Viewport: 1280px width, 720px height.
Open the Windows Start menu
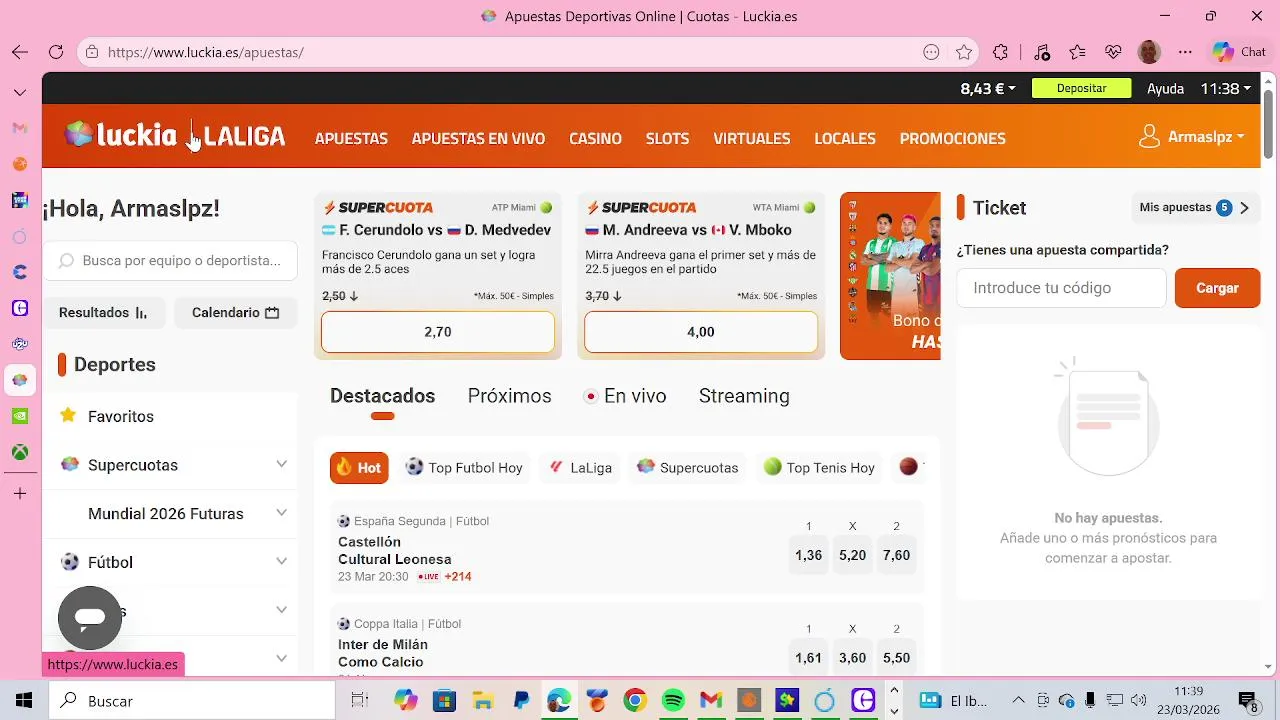point(24,701)
